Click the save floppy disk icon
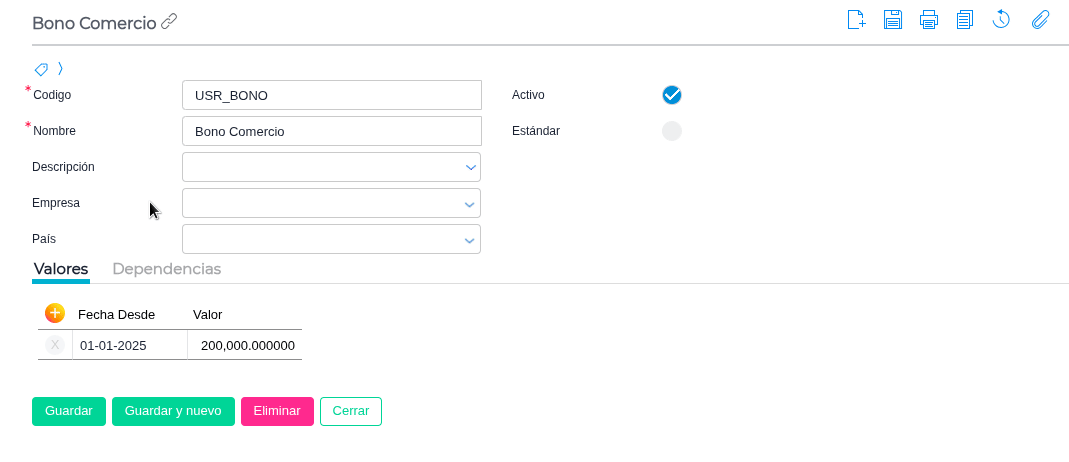1069x462 pixels. [893, 19]
